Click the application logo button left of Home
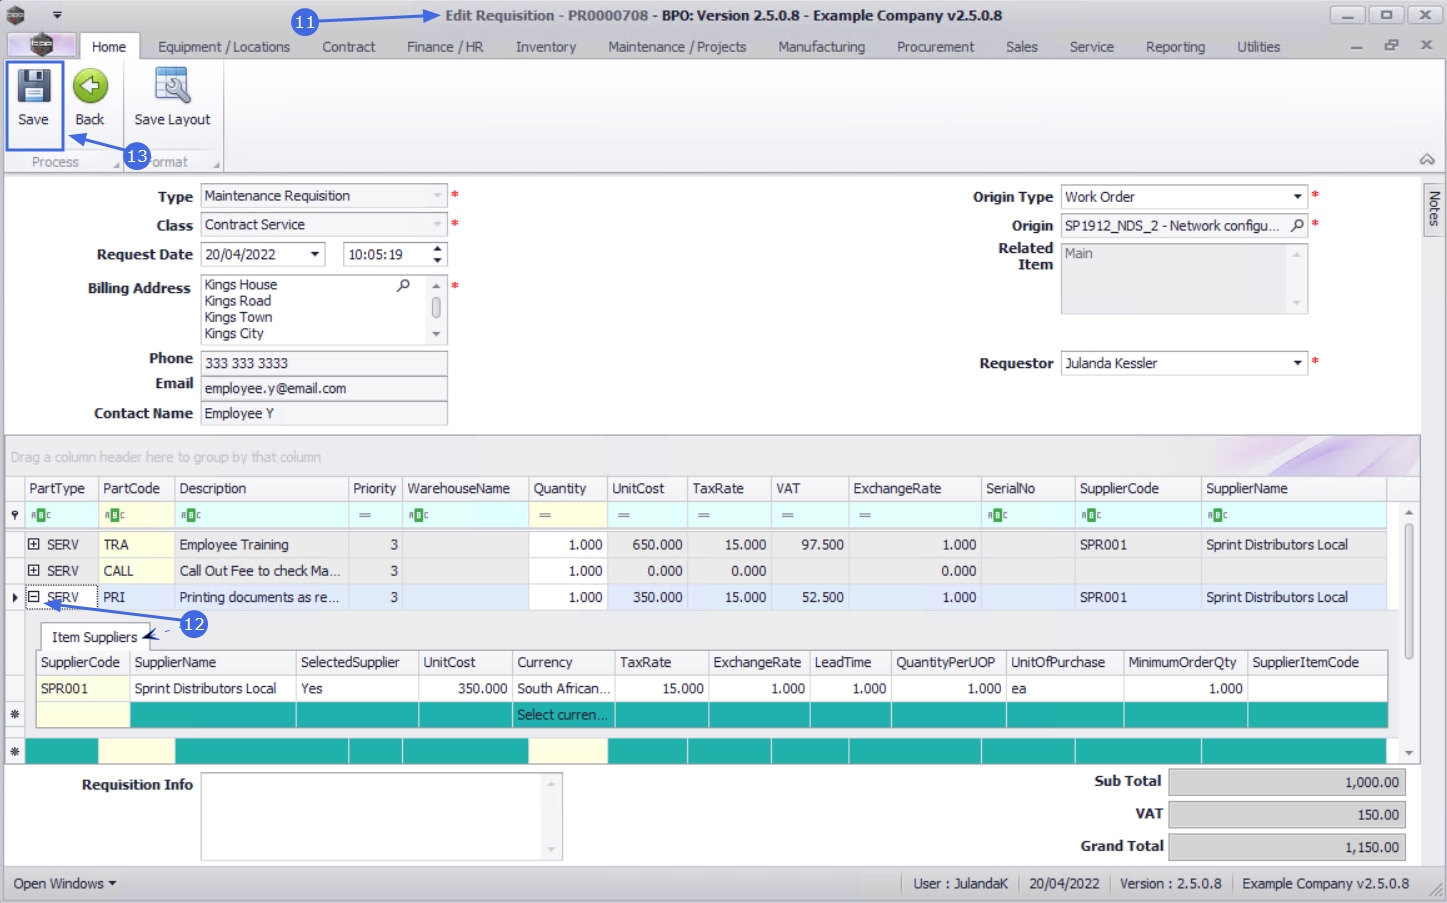 [x=41, y=45]
